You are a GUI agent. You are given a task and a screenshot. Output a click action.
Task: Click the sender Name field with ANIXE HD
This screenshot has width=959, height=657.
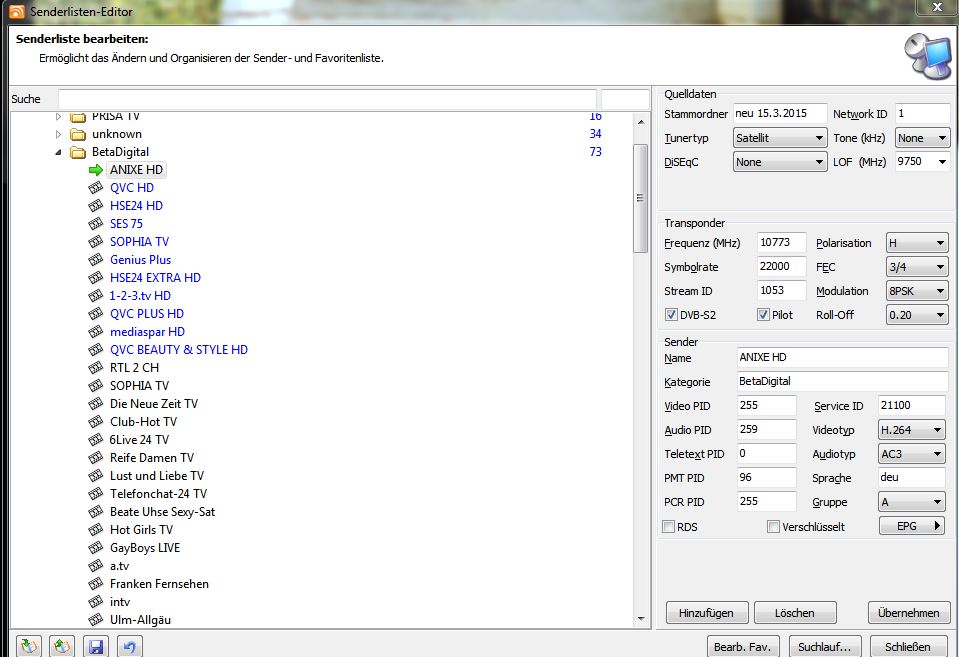[843, 357]
